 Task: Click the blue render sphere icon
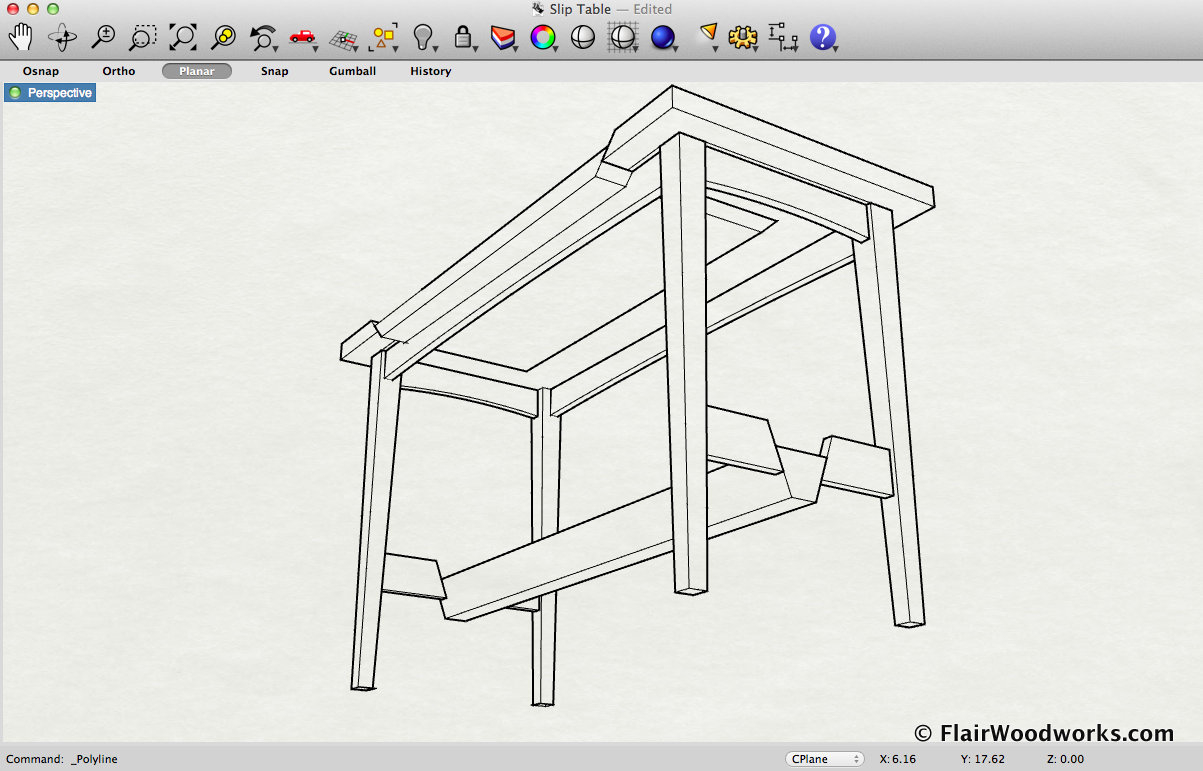coord(662,38)
